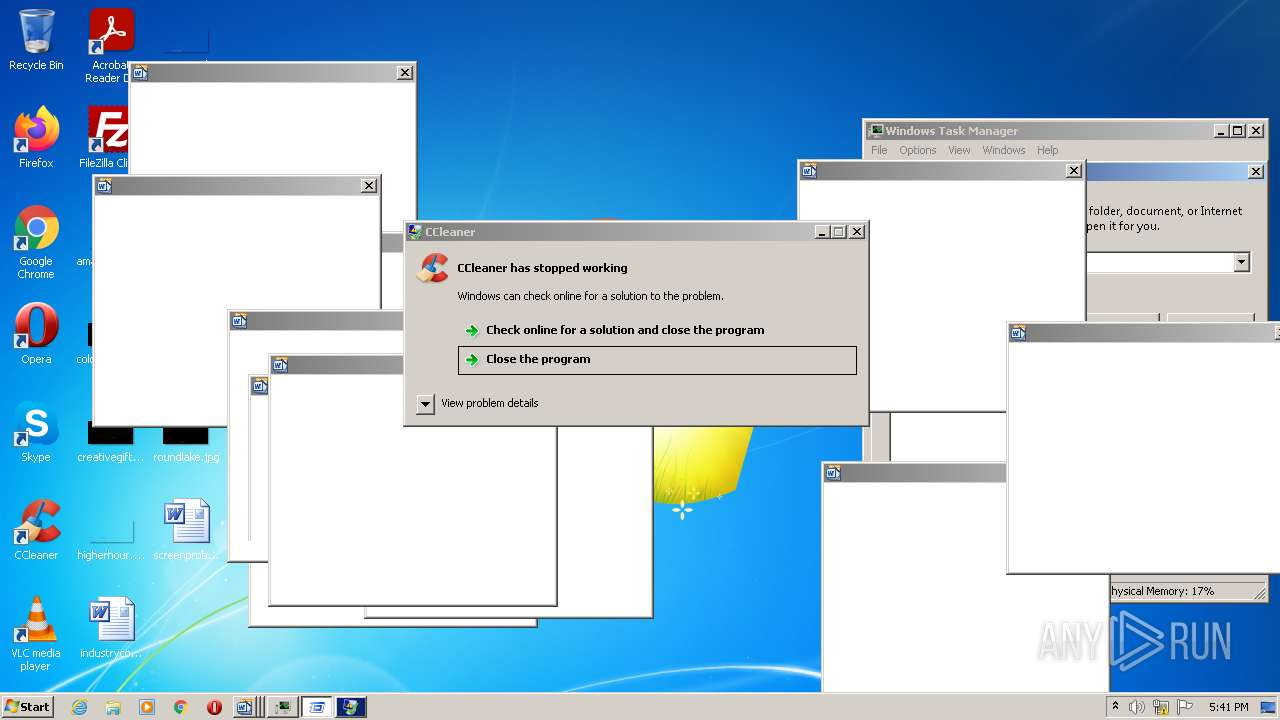The image size is (1280, 720).
Task: Open the CCleaner desktop shortcut
Action: (36, 530)
